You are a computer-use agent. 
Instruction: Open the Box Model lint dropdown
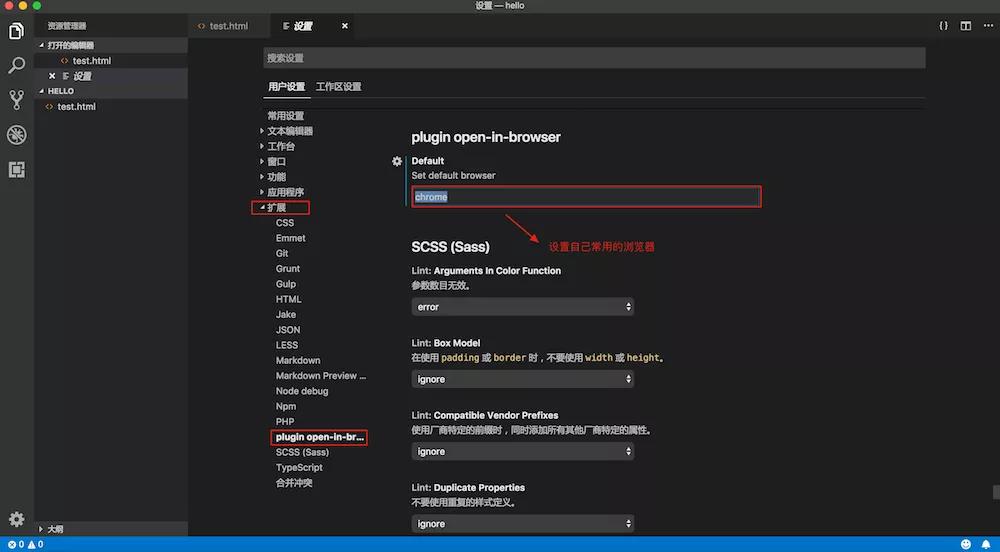(522, 379)
